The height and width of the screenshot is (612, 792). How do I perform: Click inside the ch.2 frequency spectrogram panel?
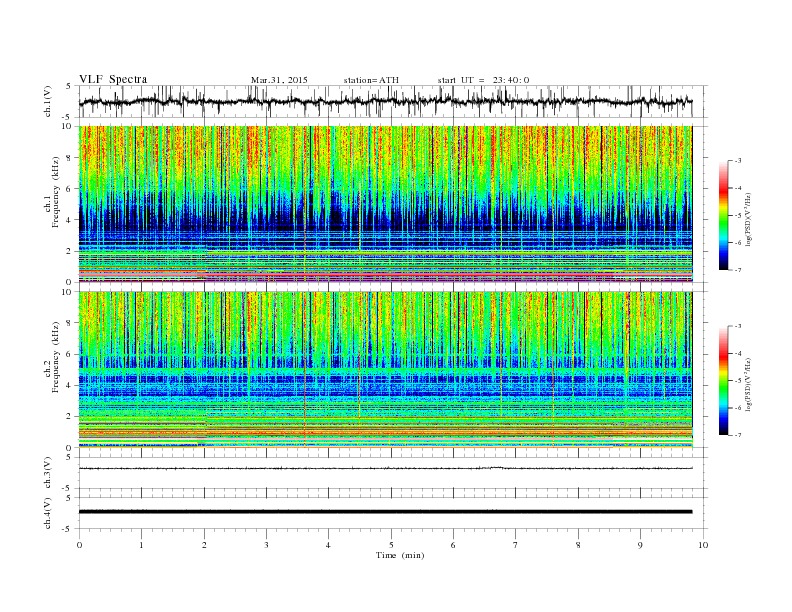[385, 369]
